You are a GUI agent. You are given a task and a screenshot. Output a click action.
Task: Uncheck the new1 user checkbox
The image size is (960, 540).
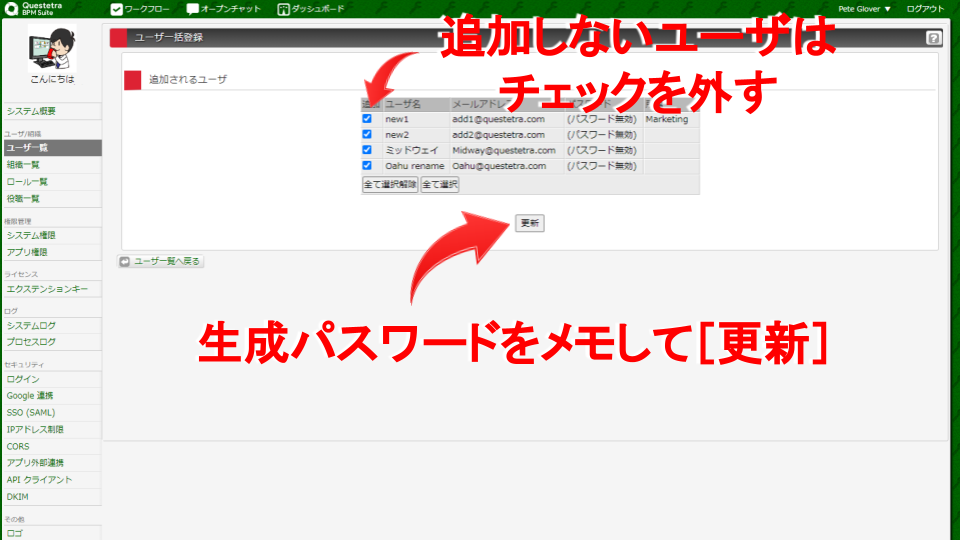click(x=367, y=119)
